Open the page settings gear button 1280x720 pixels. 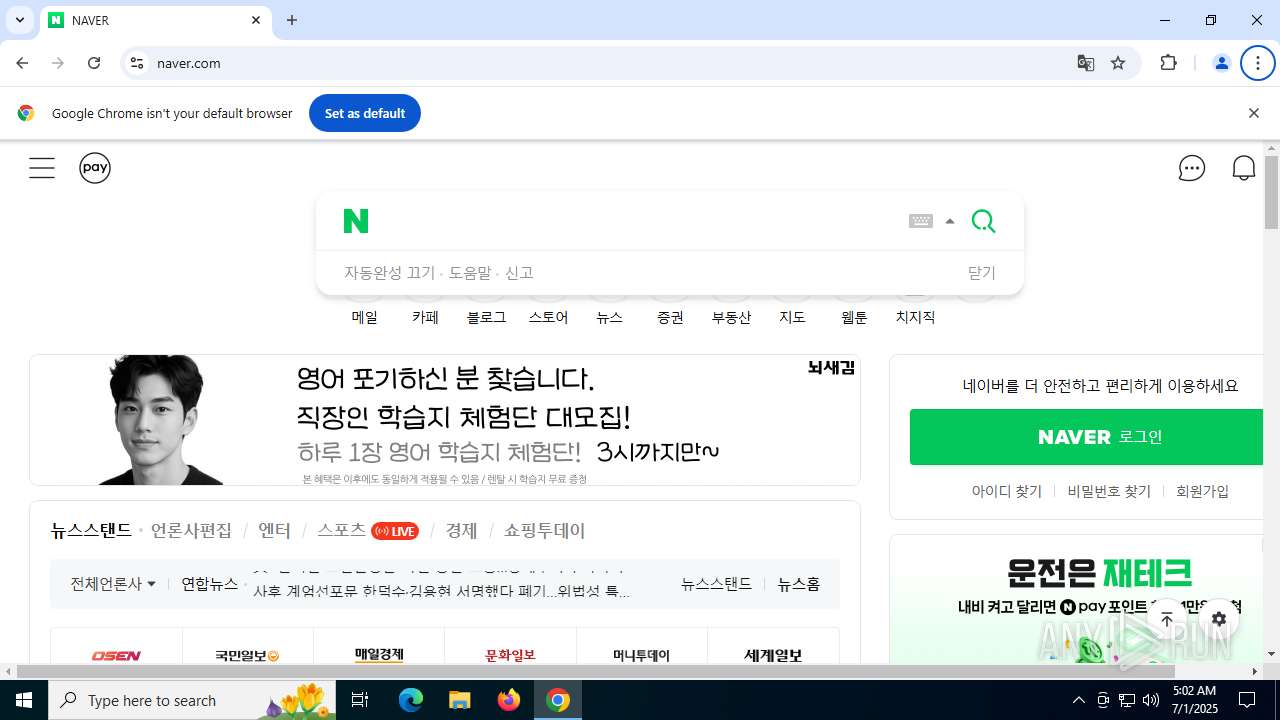click(x=1218, y=619)
